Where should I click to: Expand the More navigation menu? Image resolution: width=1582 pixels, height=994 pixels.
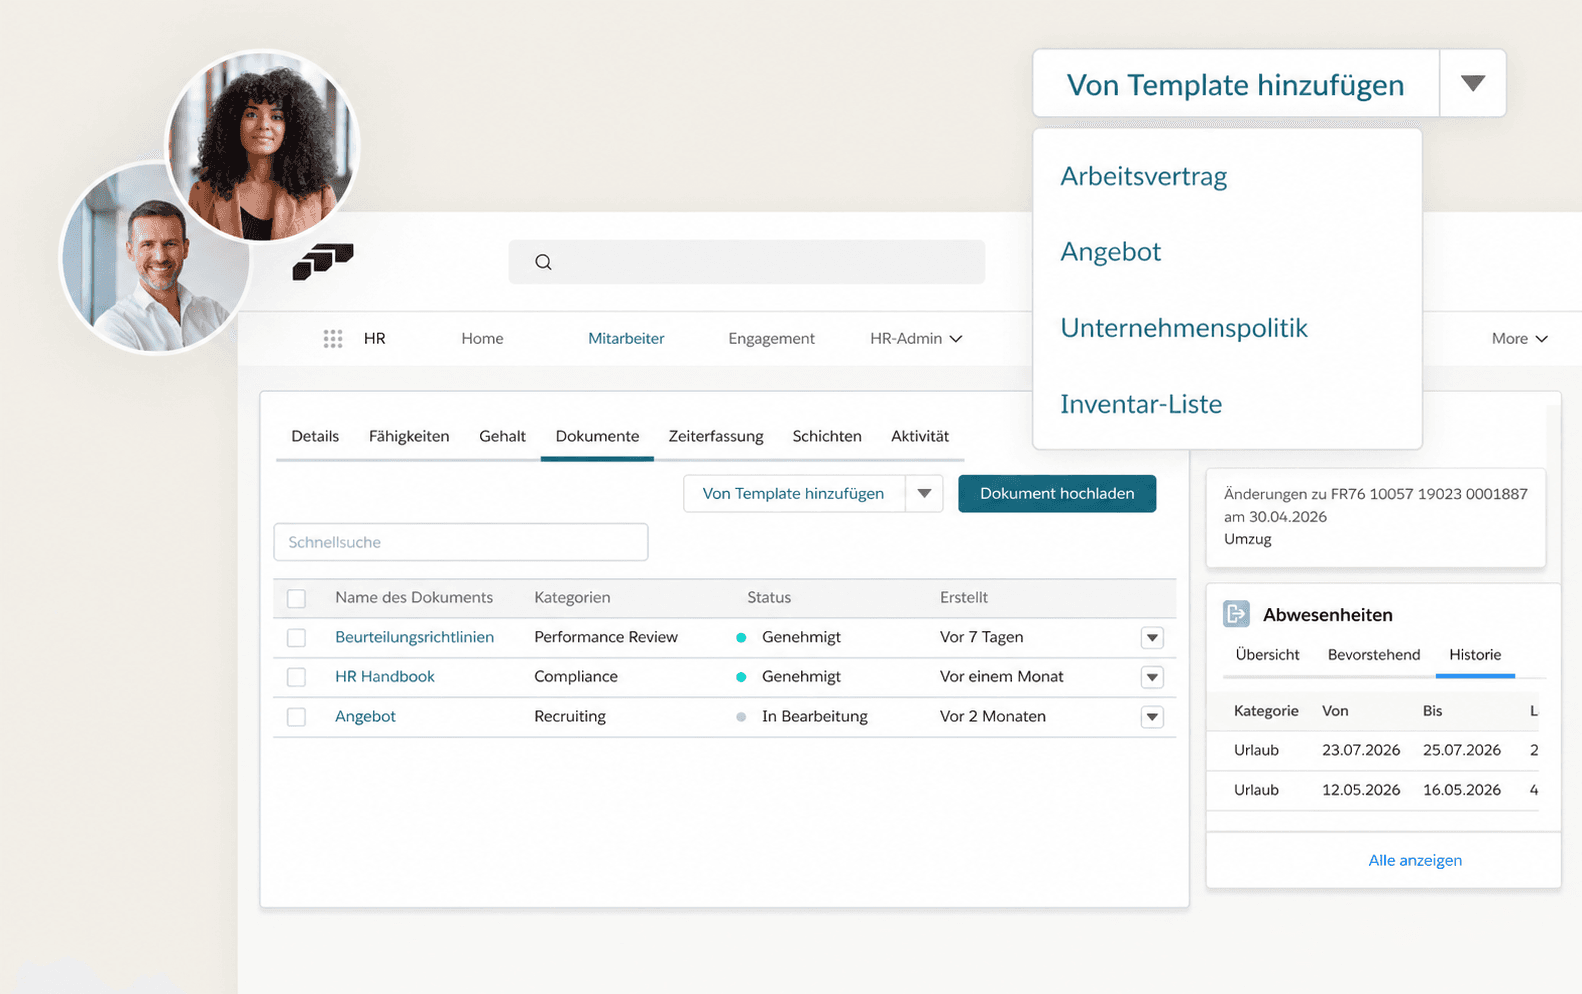pyautogui.click(x=1519, y=339)
